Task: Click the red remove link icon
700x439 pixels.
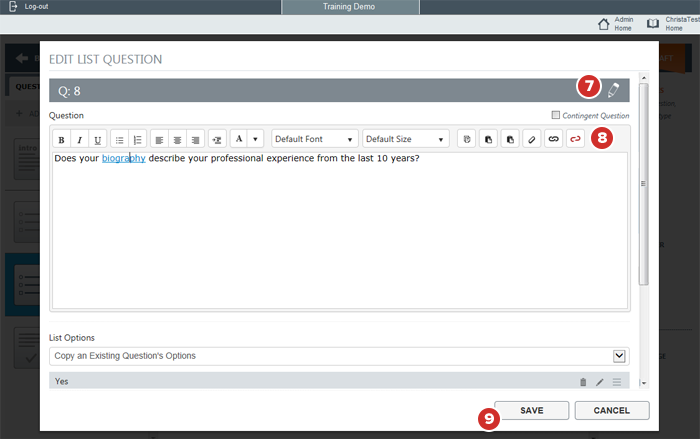Action: point(576,139)
